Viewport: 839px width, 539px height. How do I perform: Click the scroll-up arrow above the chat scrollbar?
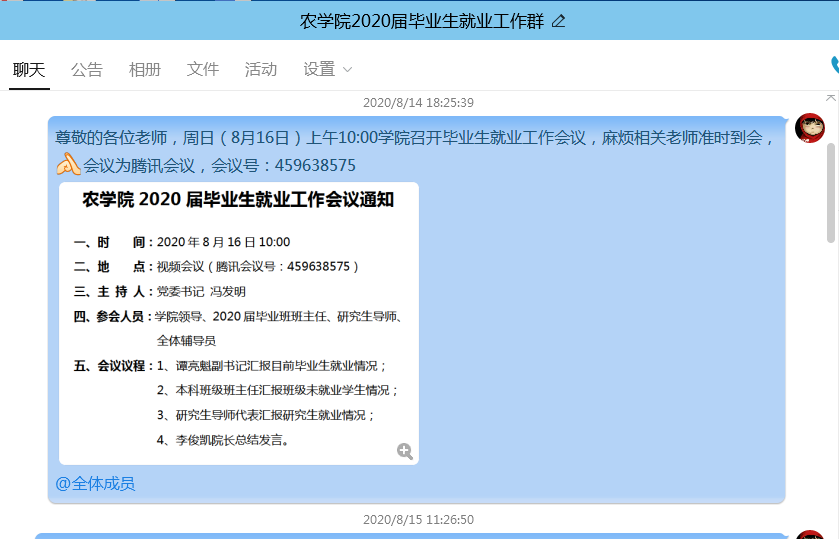(x=830, y=97)
